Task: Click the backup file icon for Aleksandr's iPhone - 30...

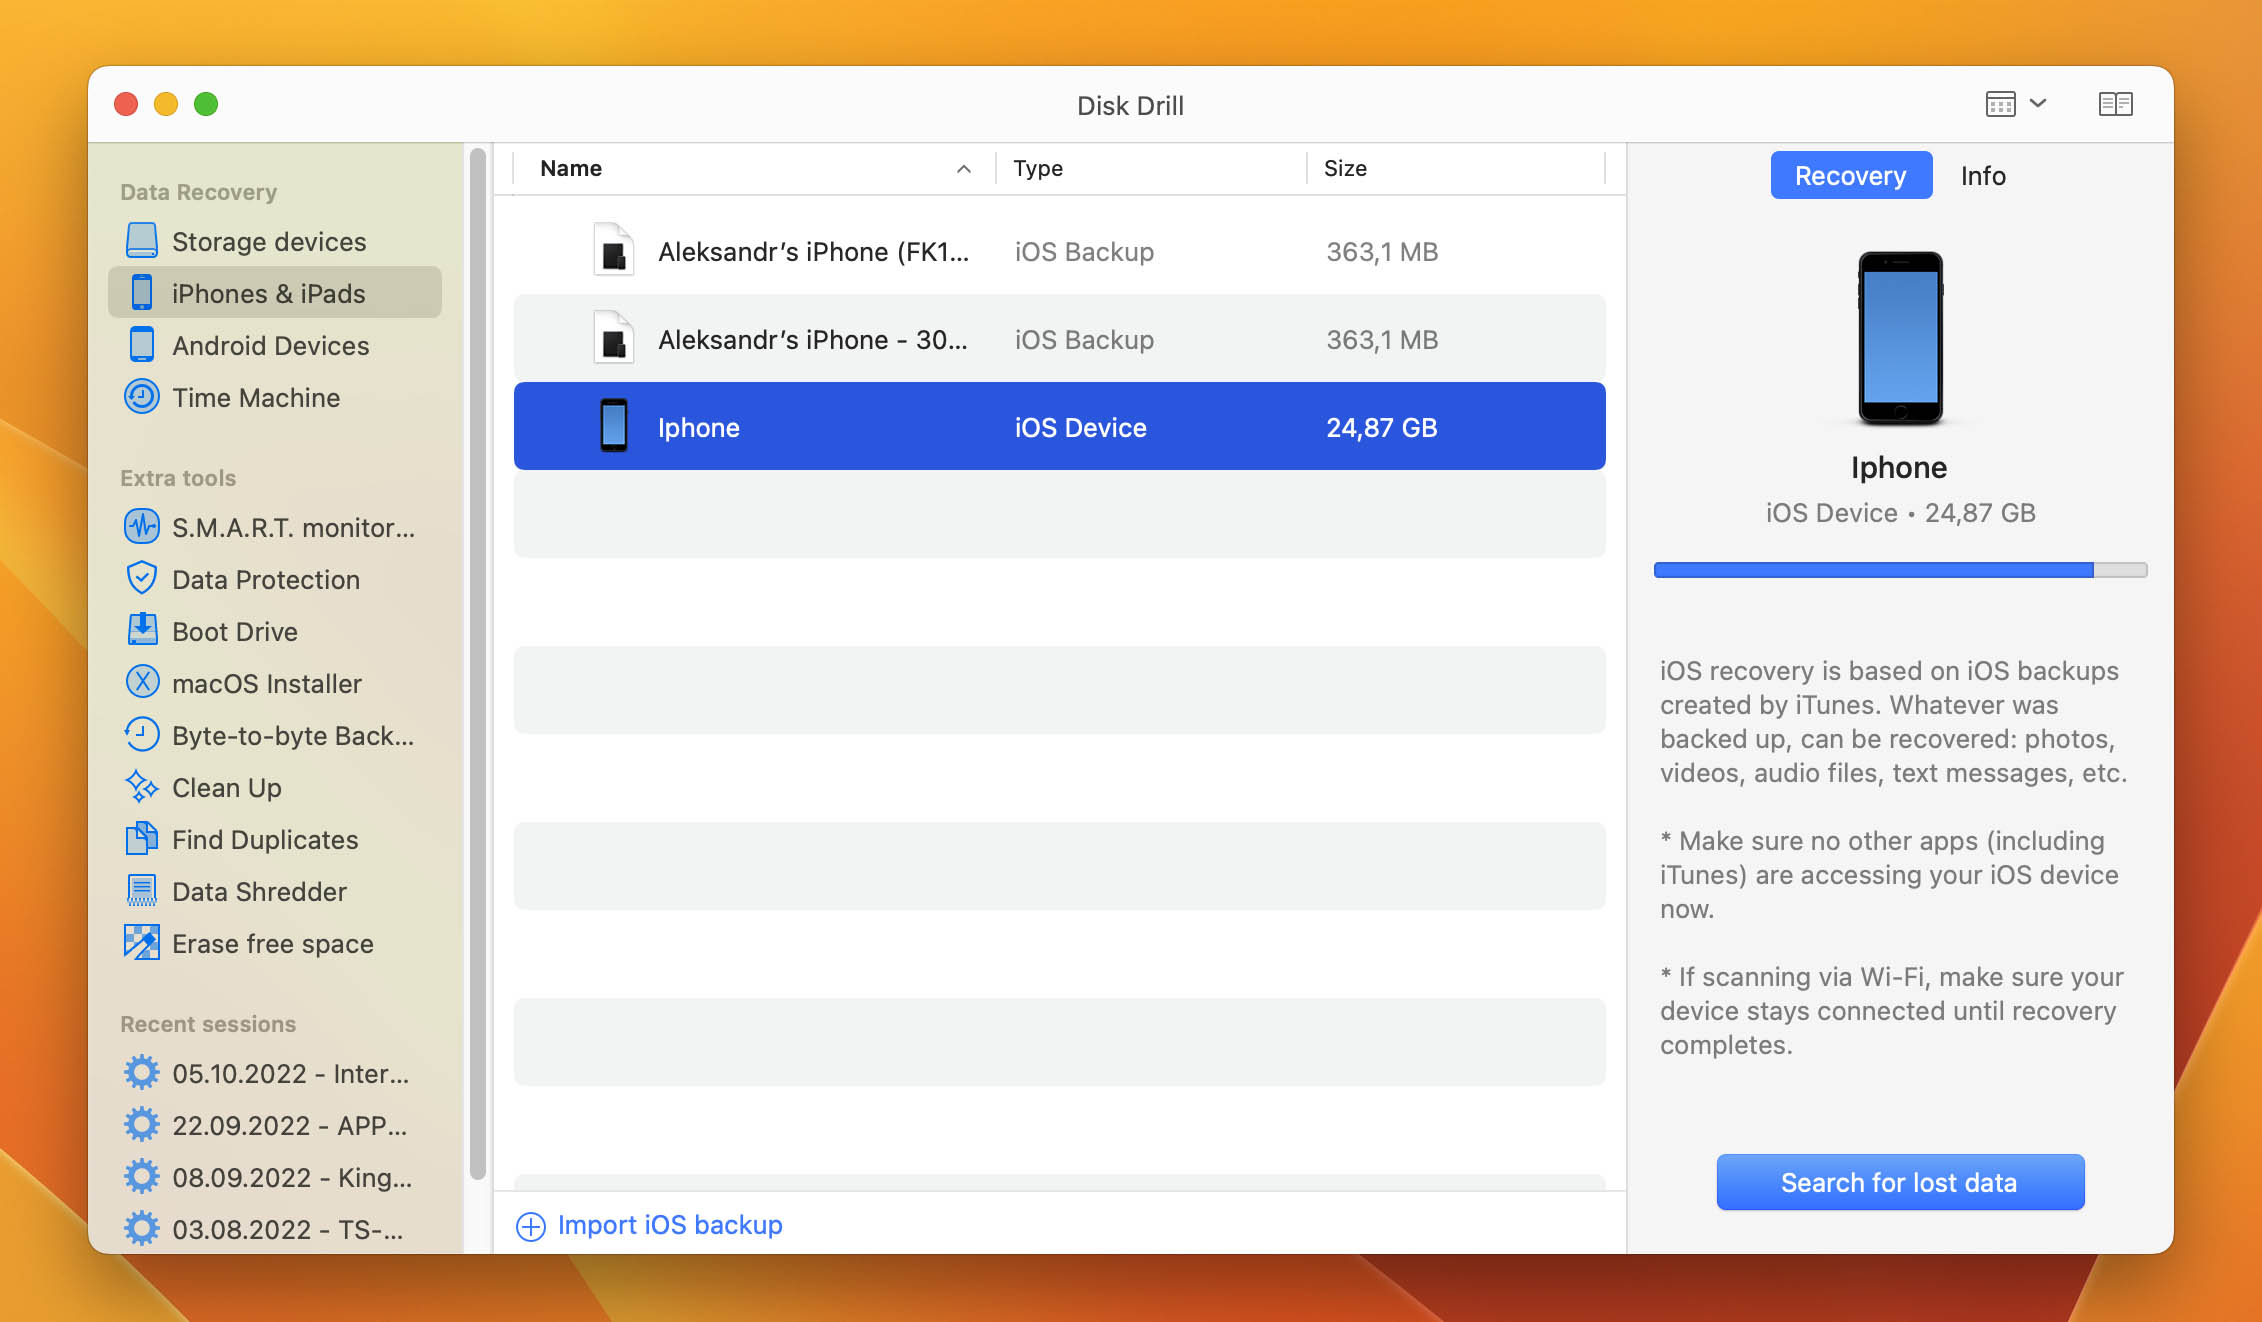Action: [614, 337]
